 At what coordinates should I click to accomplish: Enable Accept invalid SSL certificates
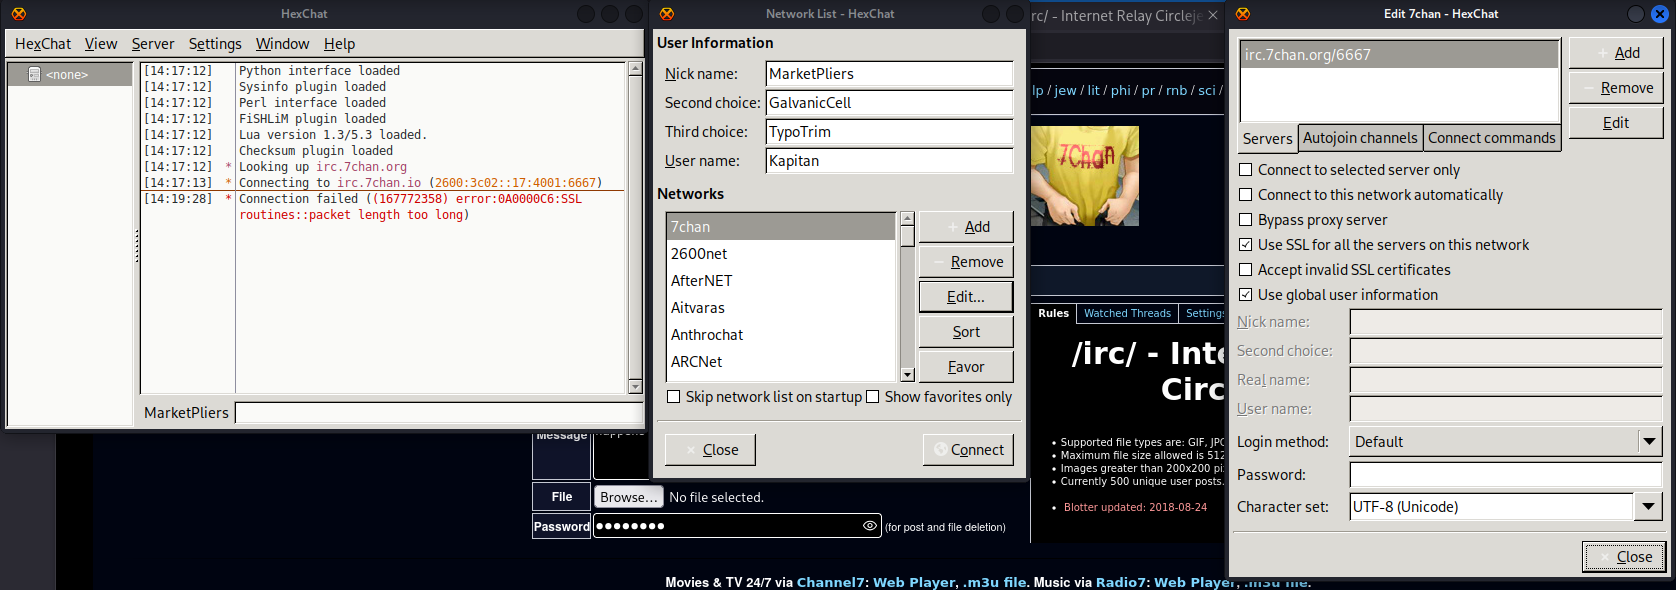pyautogui.click(x=1245, y=270)
